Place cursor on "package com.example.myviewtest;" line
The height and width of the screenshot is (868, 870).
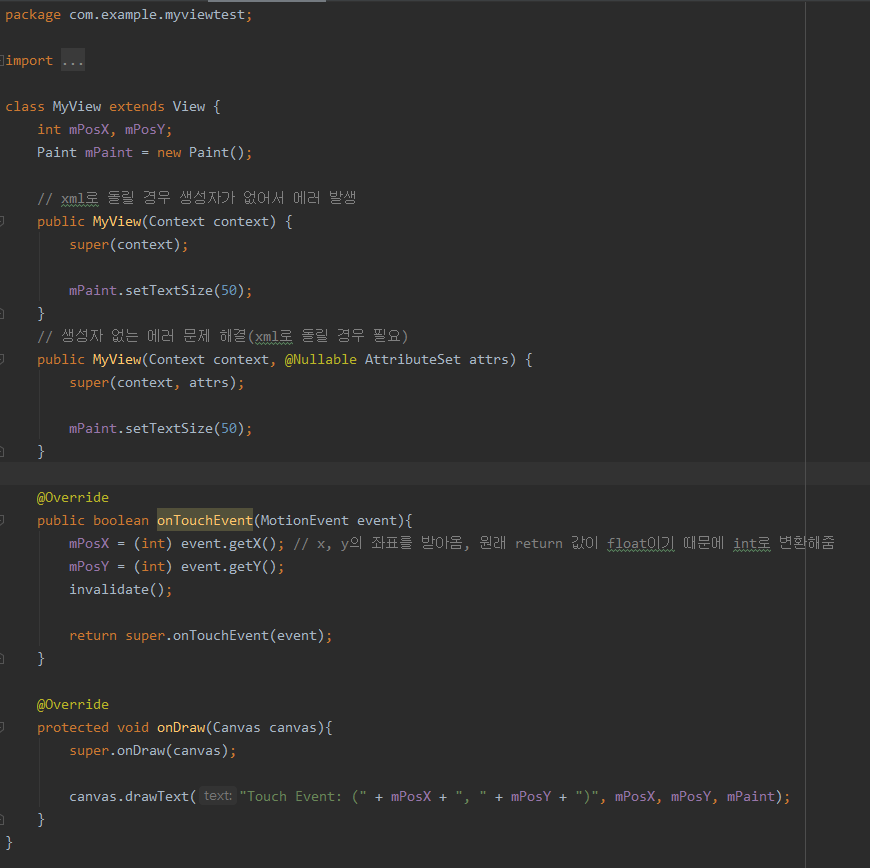129,15
